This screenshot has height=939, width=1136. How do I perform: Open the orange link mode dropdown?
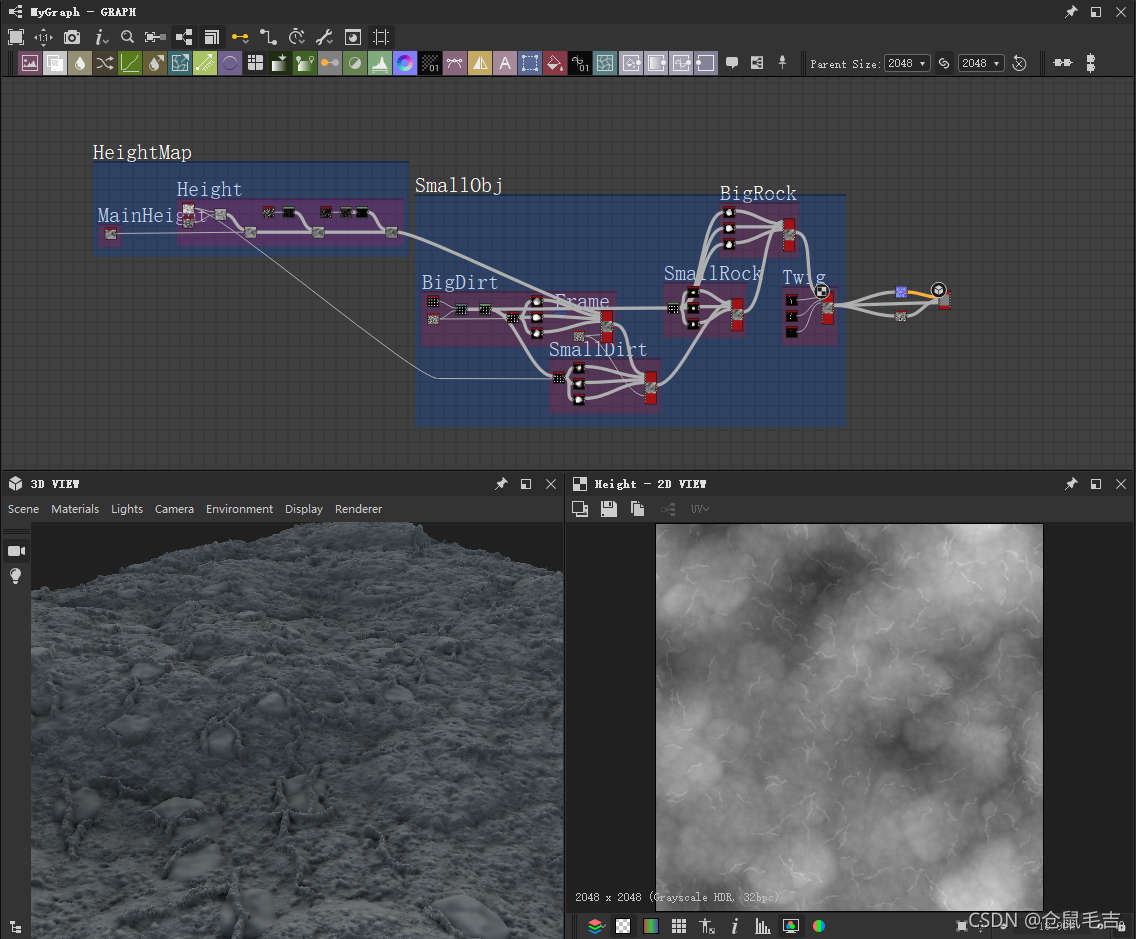tap(240, 37)
